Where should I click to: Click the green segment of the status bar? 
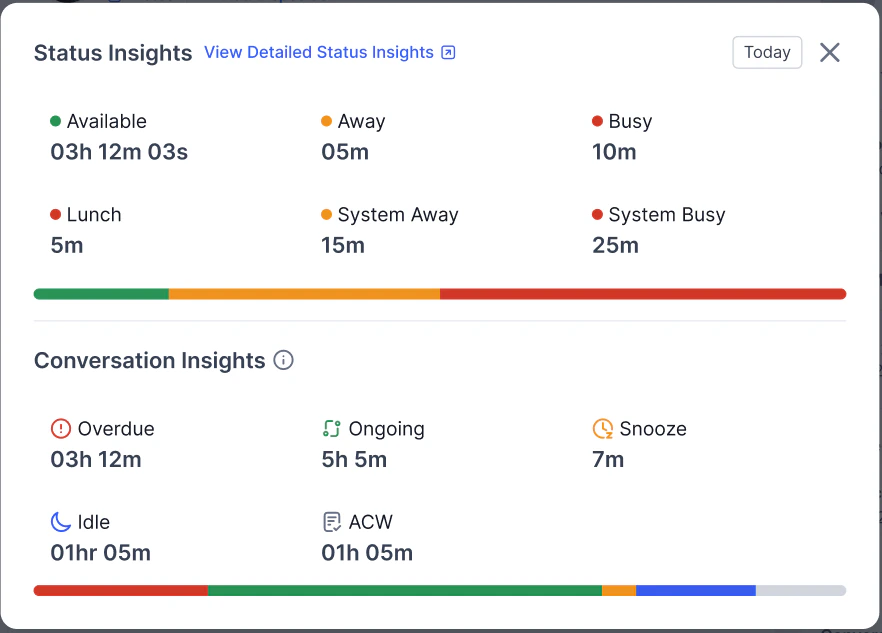point(100,293)
